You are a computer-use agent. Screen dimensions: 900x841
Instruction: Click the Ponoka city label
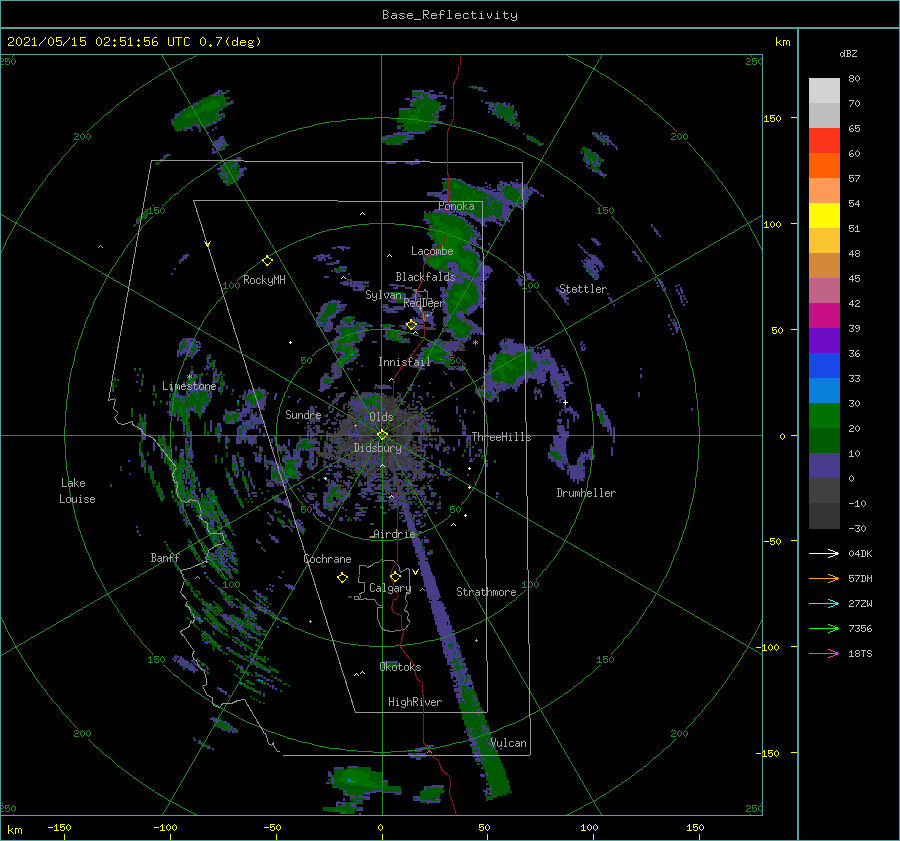coord(456,206)
